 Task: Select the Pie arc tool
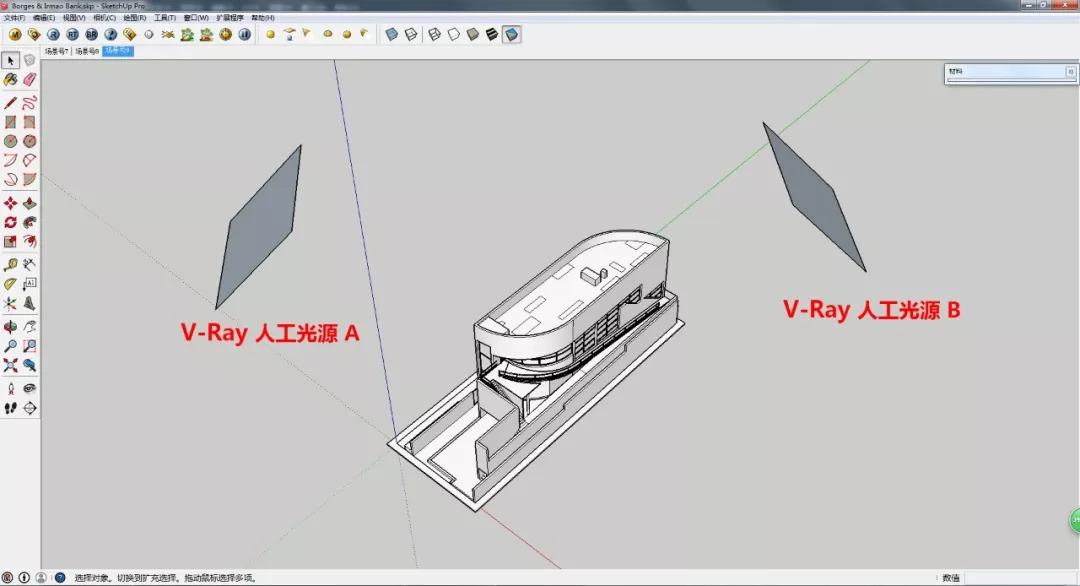30,180
